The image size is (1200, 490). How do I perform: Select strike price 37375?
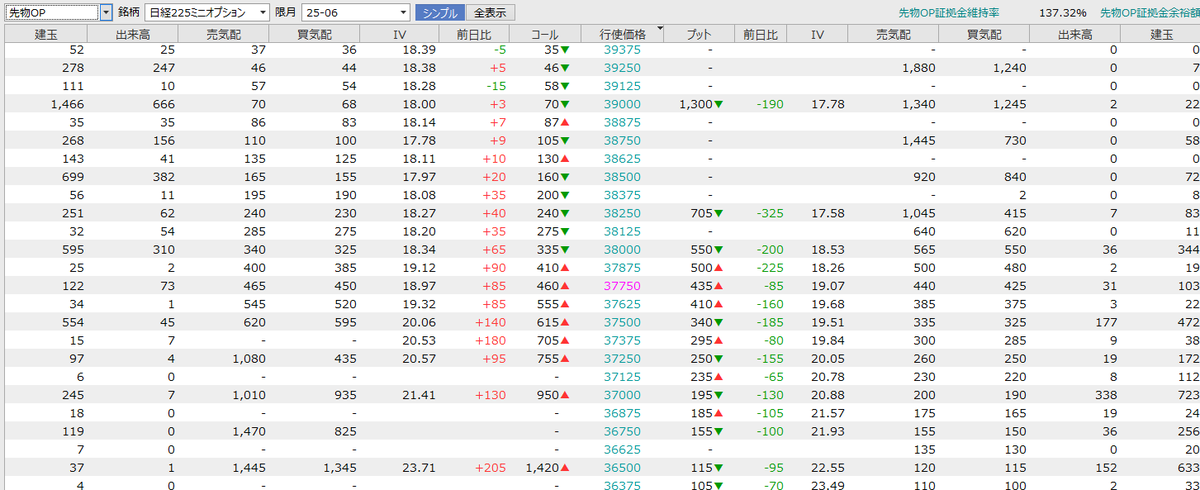click(x=623, y=340)
